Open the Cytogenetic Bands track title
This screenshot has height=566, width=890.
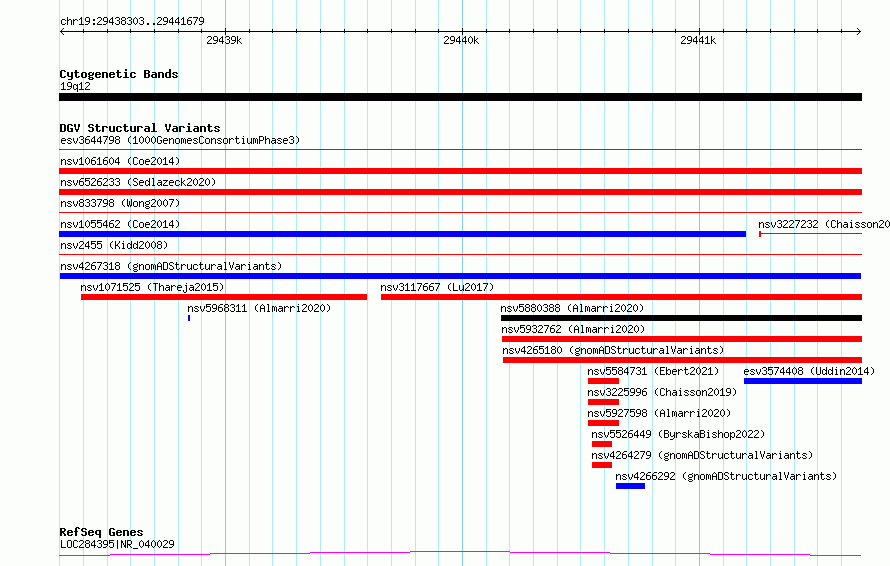pos(119,74)
